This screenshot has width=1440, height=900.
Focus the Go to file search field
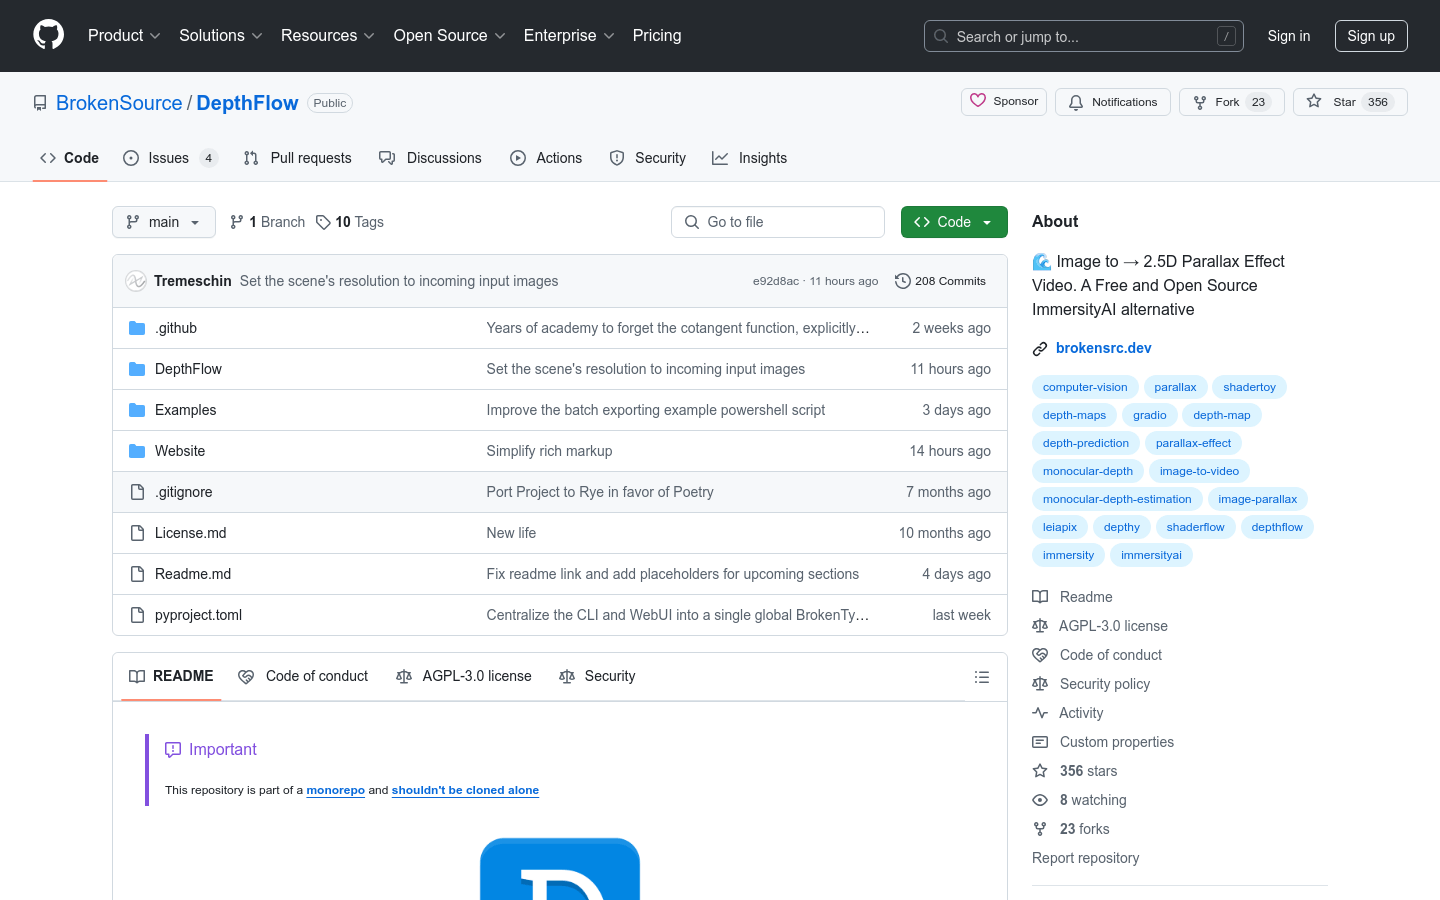pos(778,222)
